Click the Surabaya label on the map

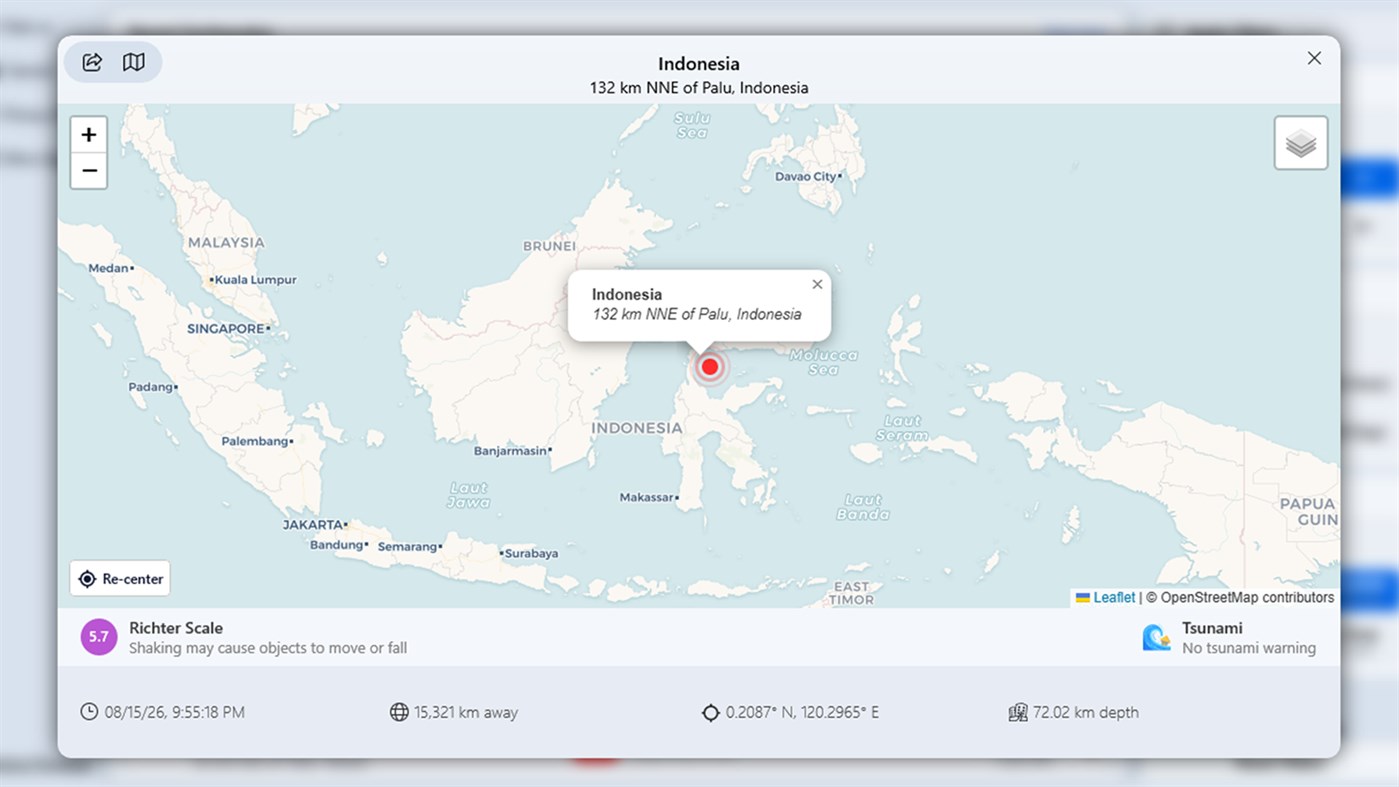coord(532,554)
